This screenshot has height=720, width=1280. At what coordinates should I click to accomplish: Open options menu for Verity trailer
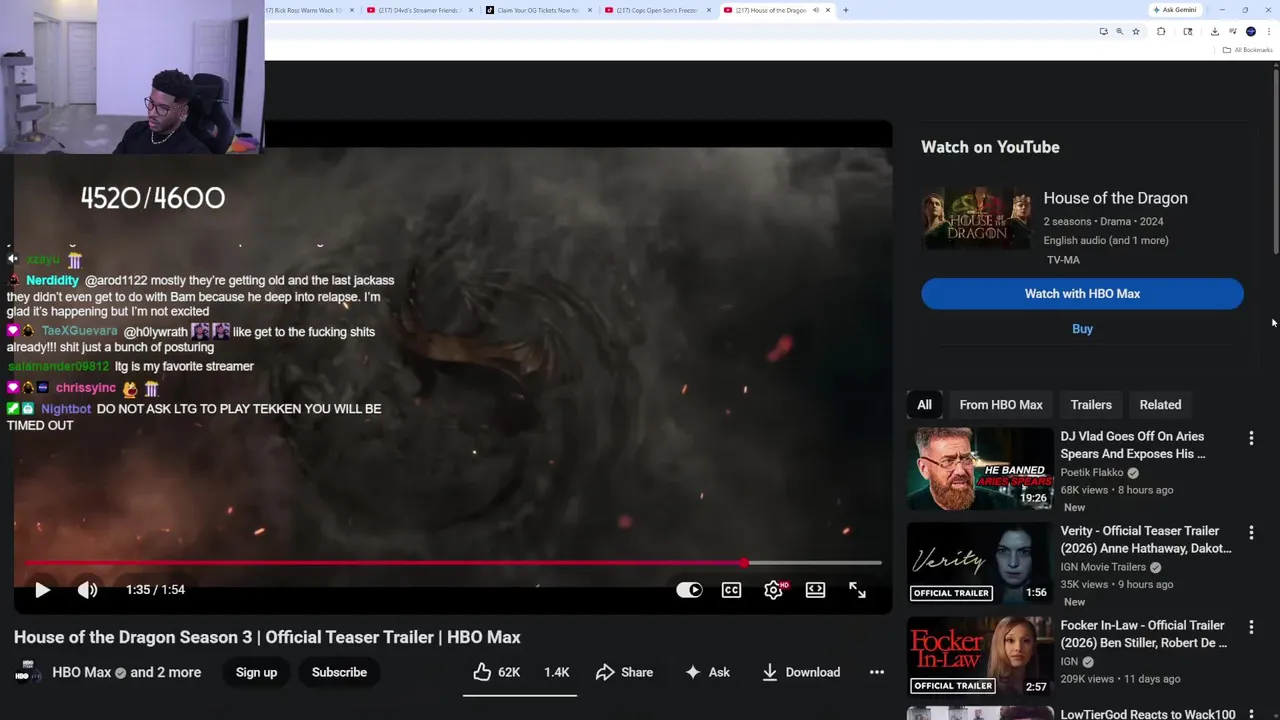pos(1251,533)
